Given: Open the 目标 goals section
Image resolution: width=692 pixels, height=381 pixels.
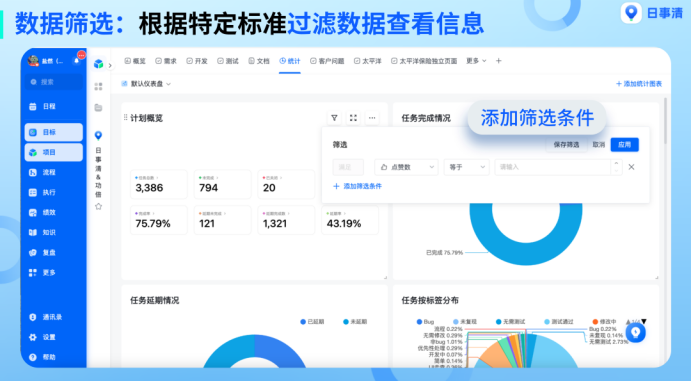Looking at the screenshot, I should (x=53, y=132).
